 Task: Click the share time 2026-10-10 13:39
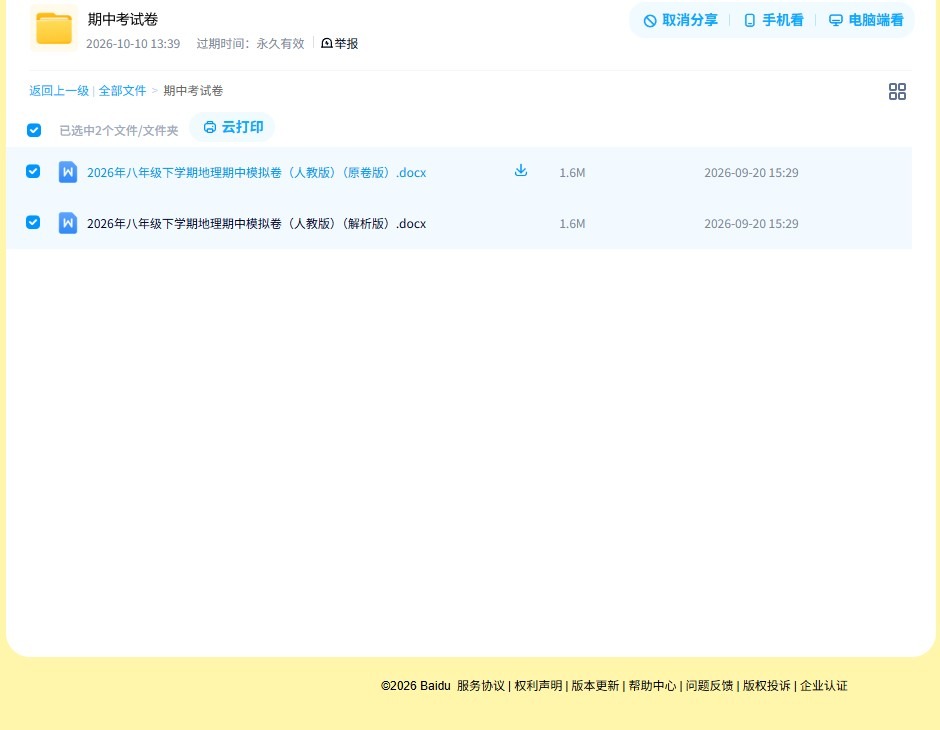(133, 44)
